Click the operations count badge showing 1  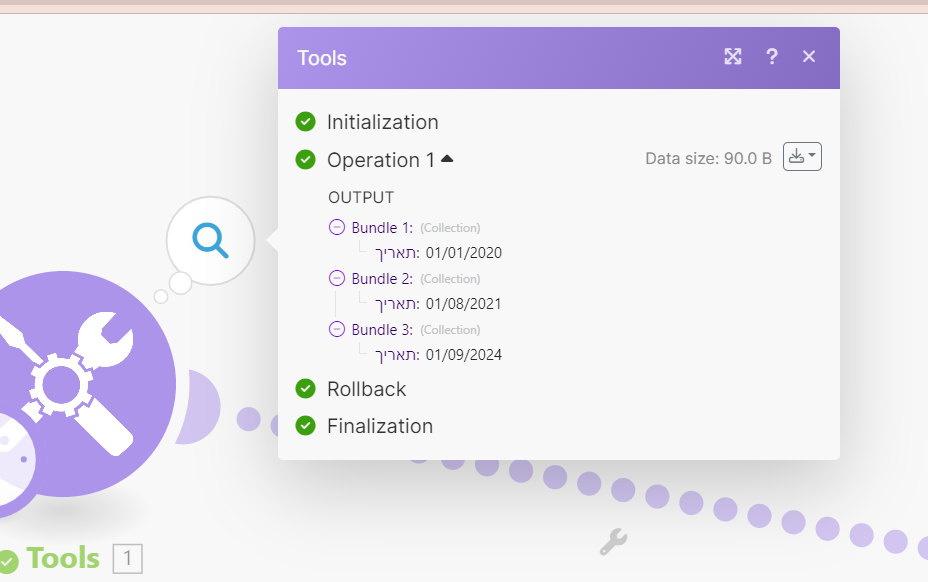click(128, 559)
